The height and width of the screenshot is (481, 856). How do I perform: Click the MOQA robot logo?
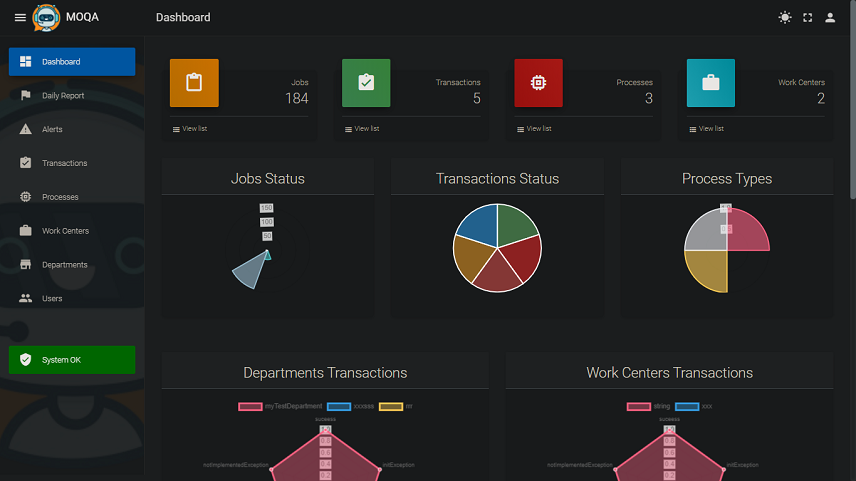click(x=46, y=17)
